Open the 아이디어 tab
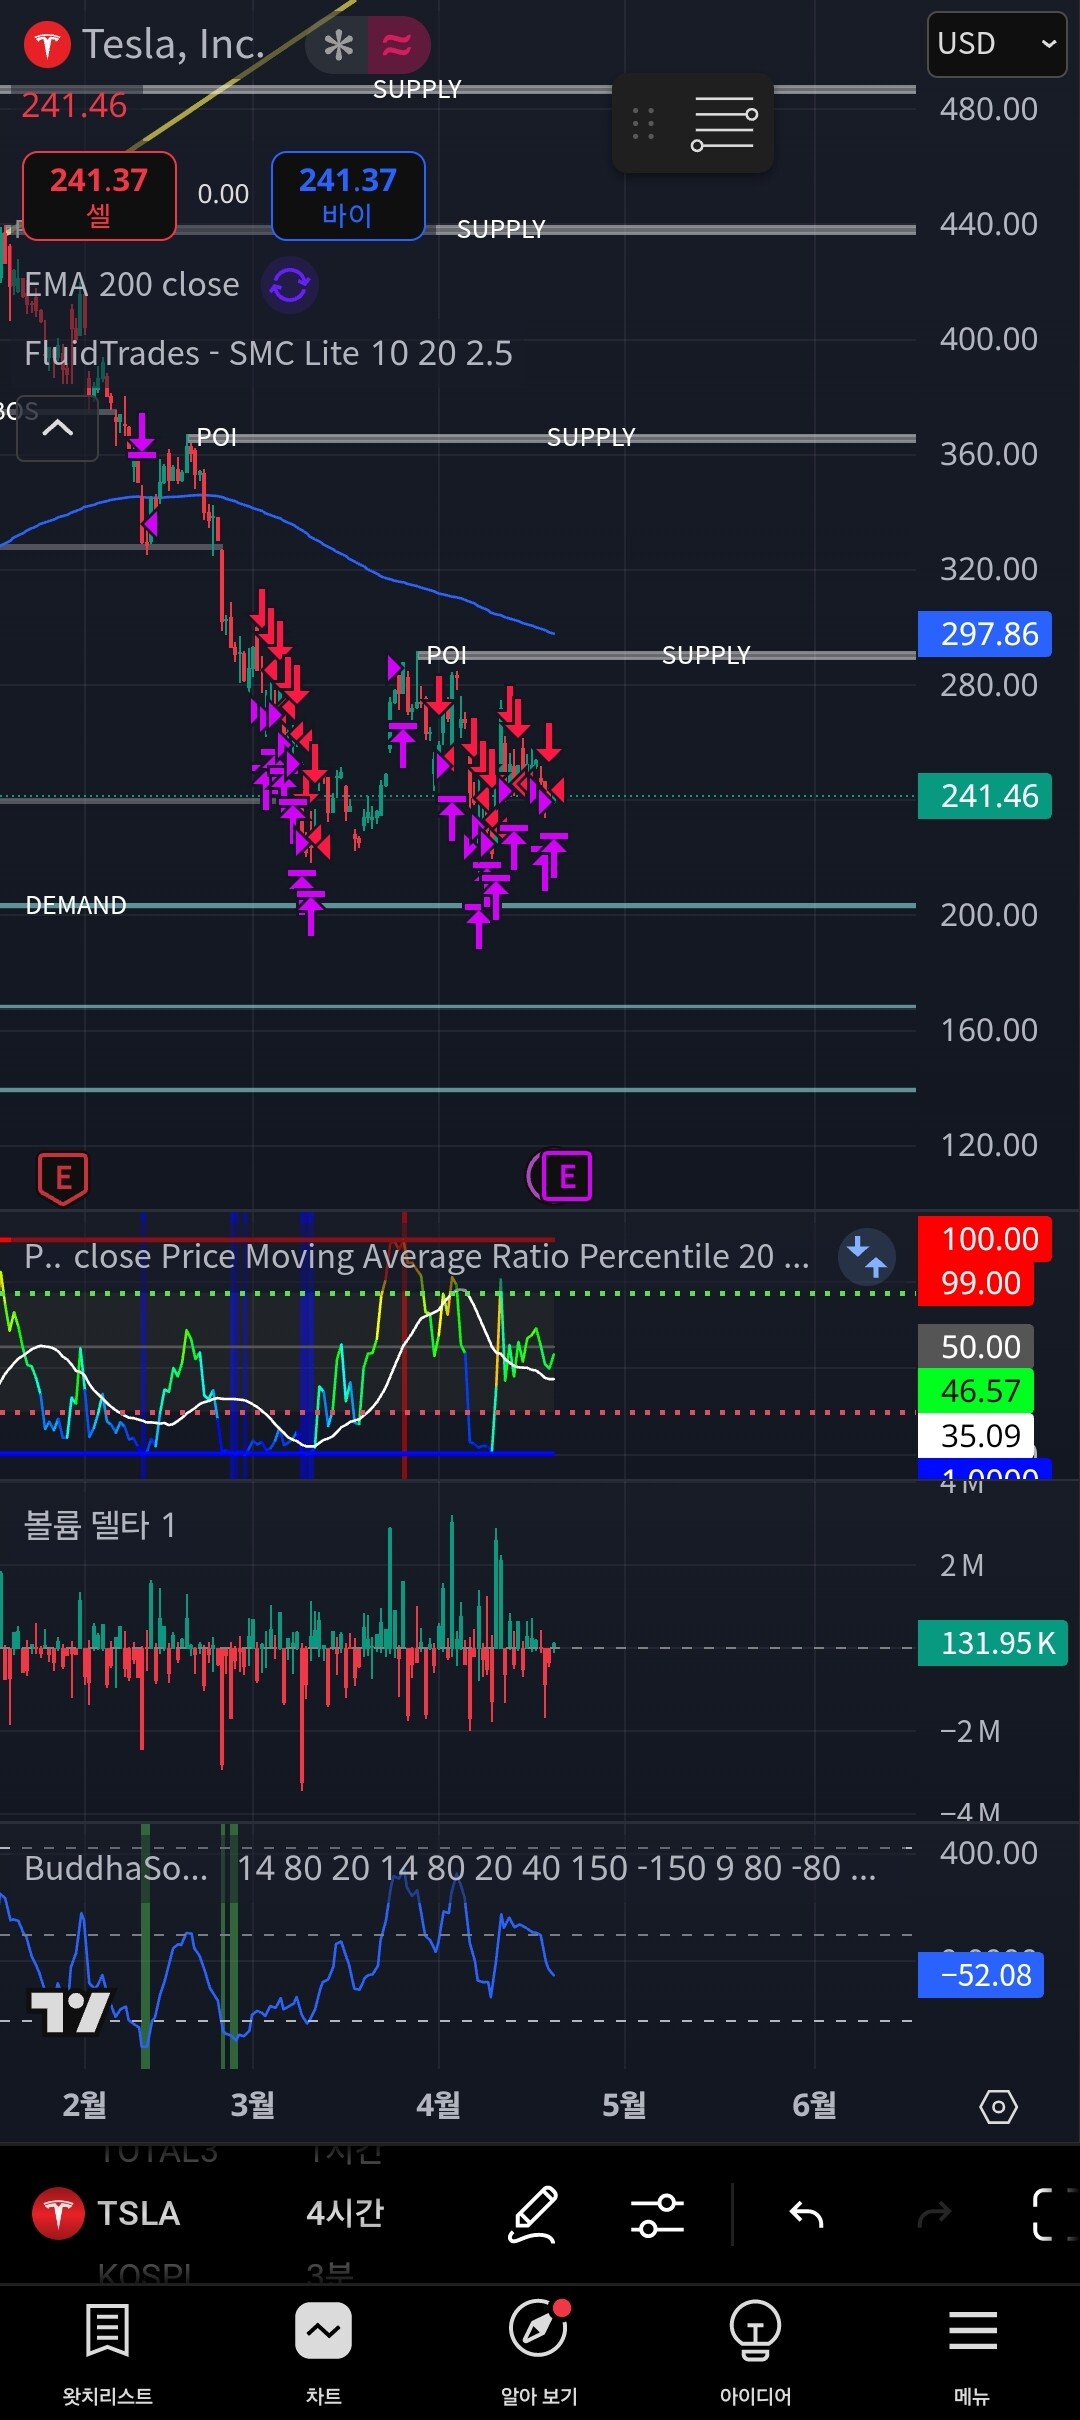The width and height of the screenshot is (1080, 2420). (755, 2352)
